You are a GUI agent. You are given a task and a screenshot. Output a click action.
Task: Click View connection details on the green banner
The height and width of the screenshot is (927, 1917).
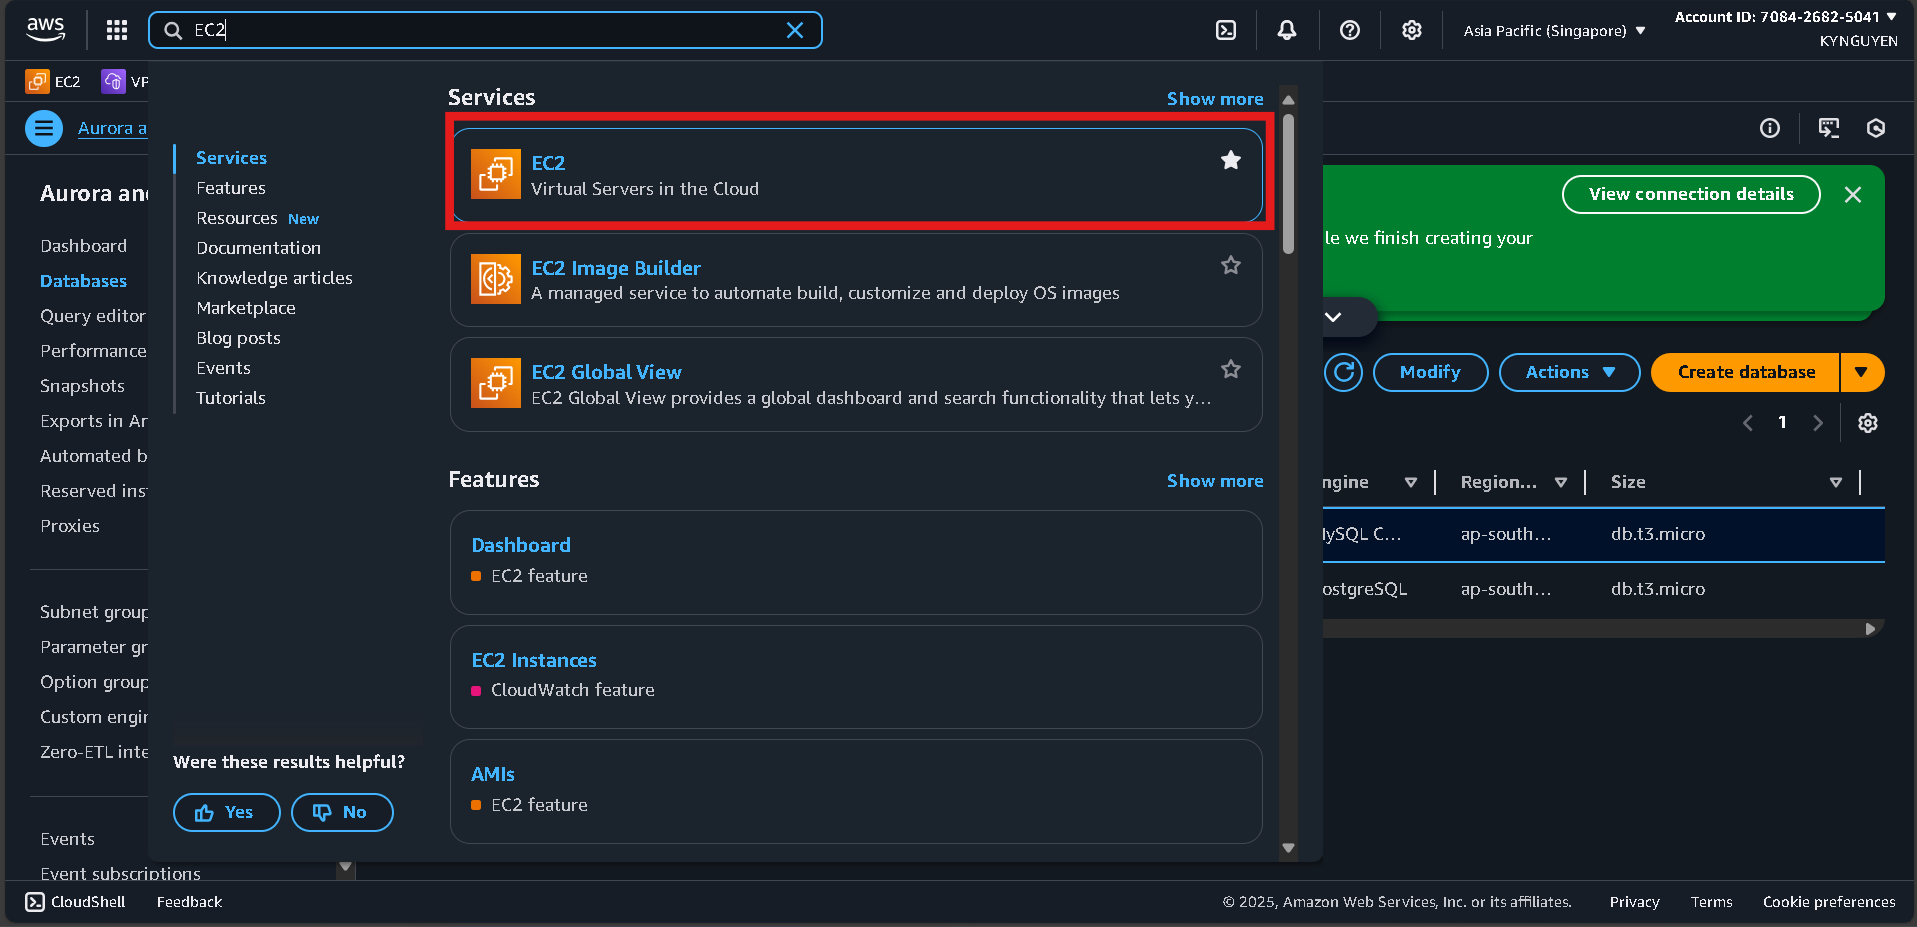(x=1689, y=194)
